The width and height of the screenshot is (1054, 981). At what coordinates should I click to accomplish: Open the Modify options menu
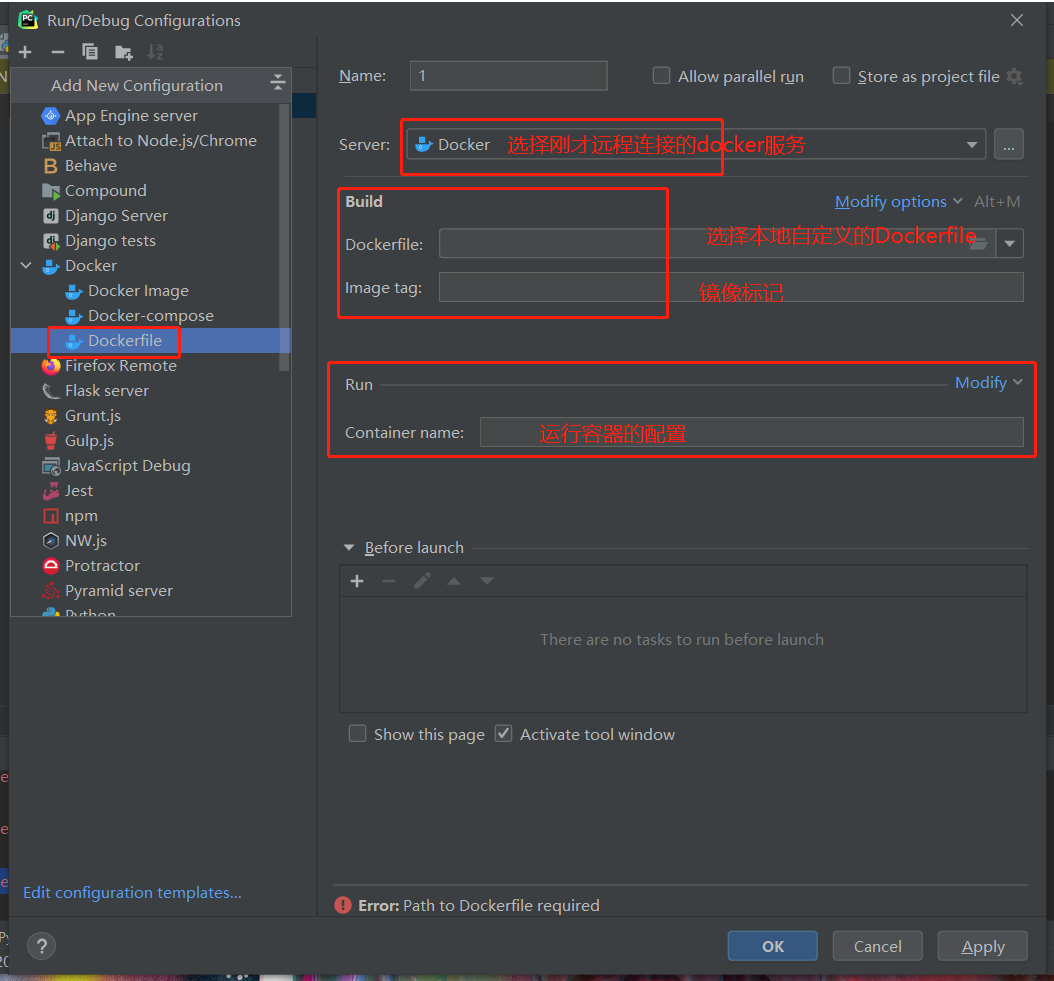(898, 201)
